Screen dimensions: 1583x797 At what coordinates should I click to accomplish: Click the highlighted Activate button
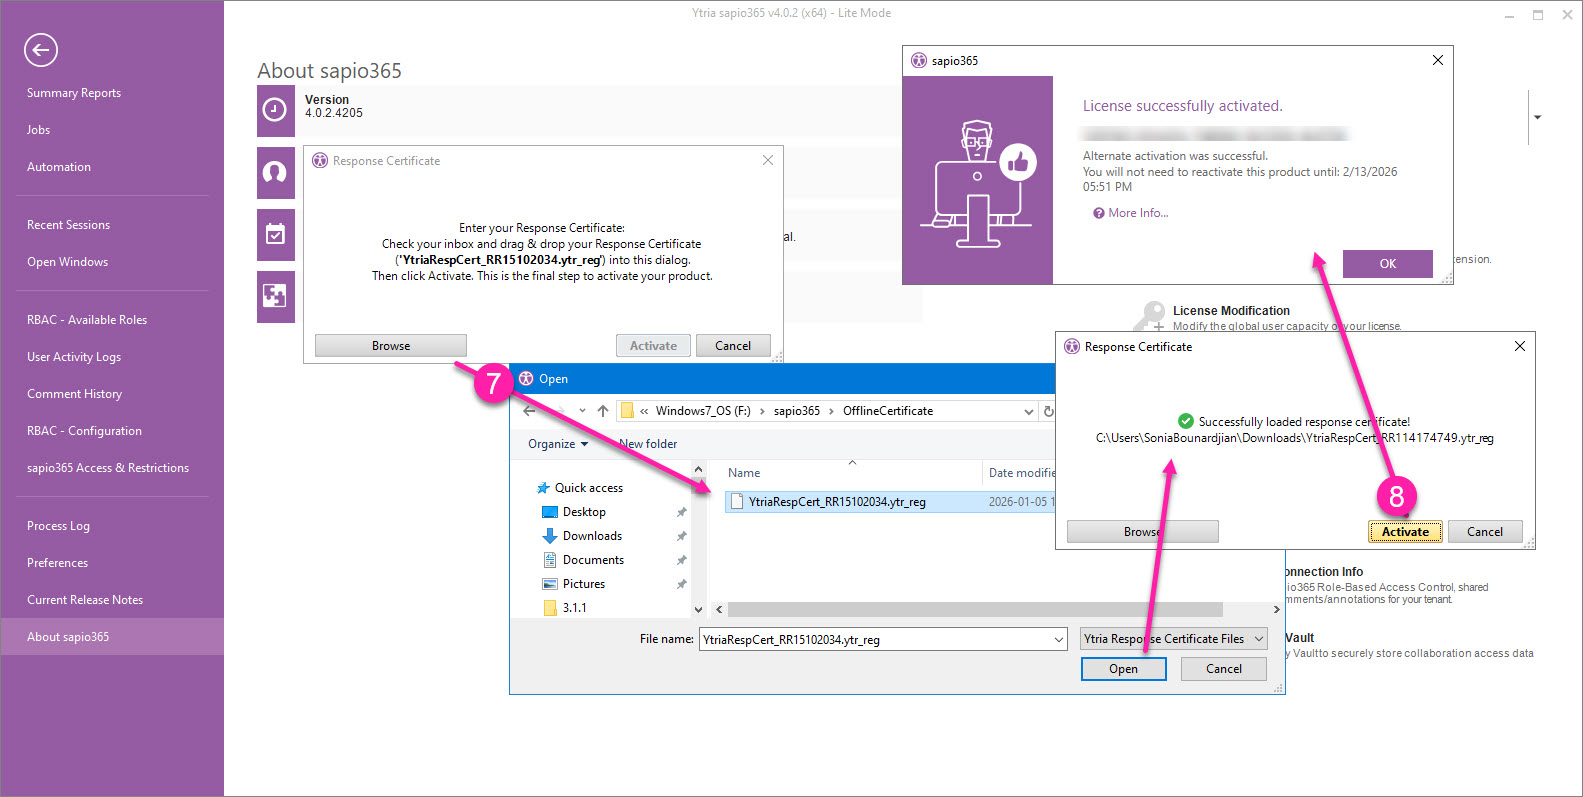(x=1405, y=532)
